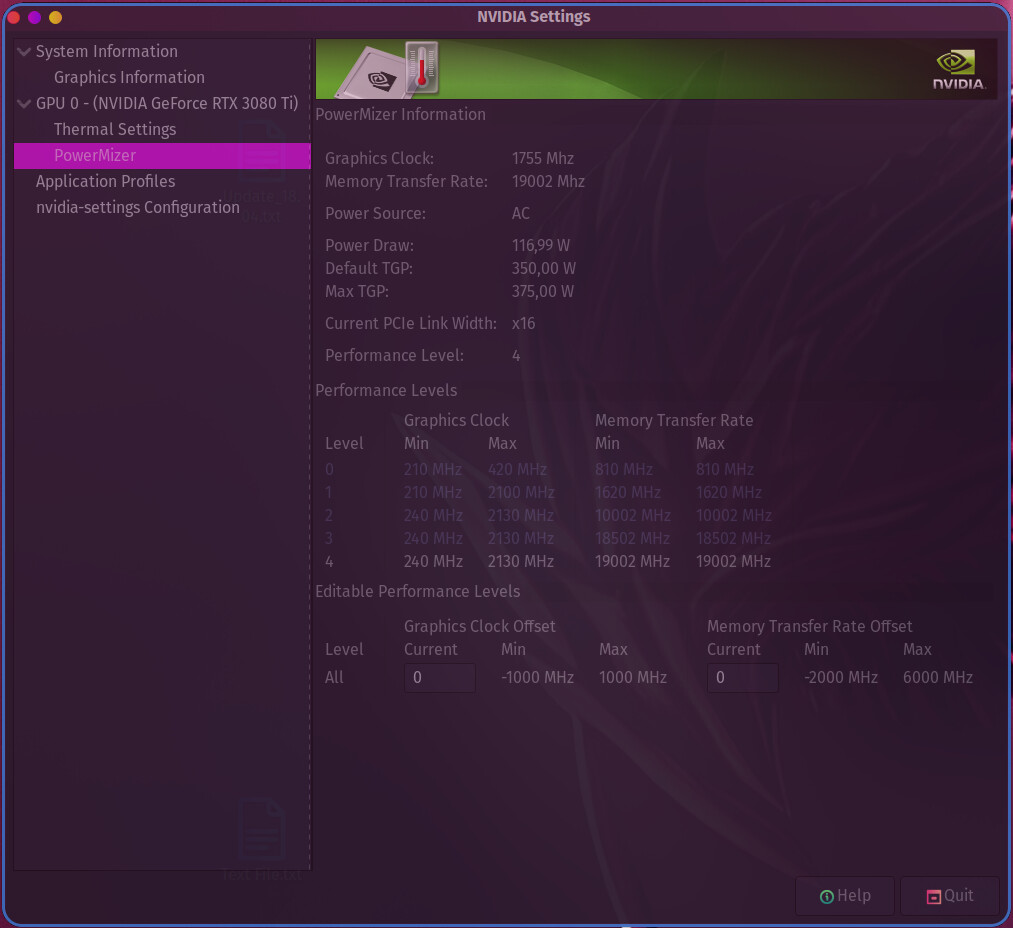The height and width of the screenshot is (928, 1013).
Task: Click the orange title bar button
Action: (x=56, y=17)
